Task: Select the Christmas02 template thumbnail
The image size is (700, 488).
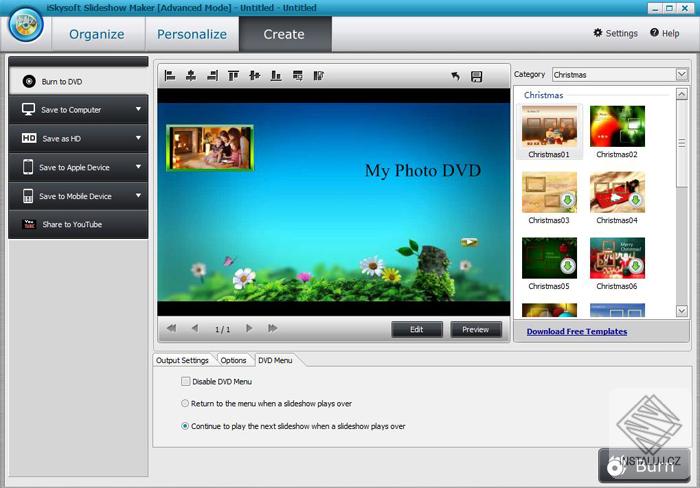Action: 617,126
